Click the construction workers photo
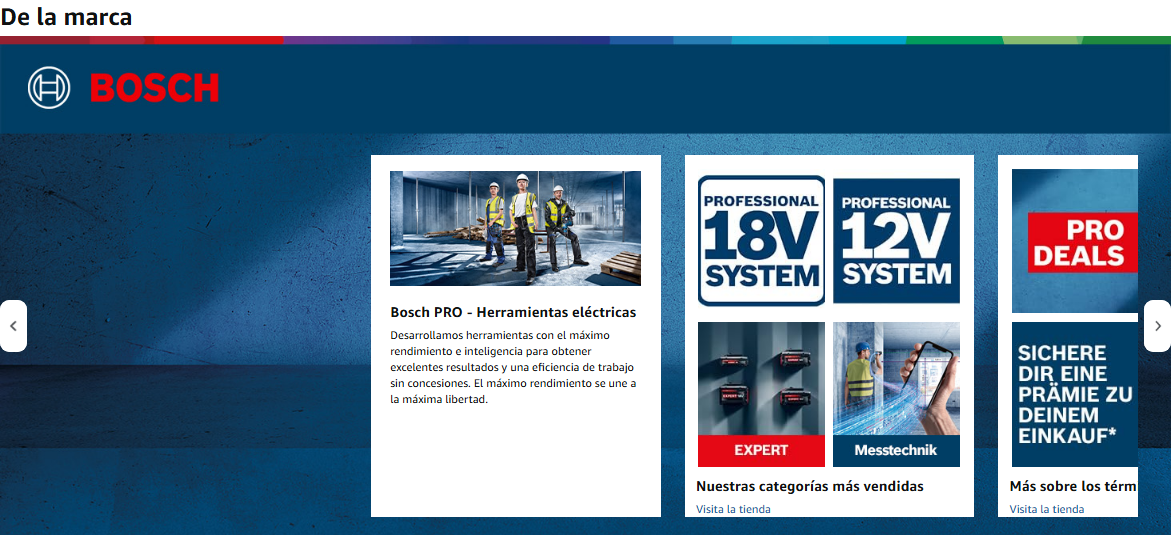 click(515, 228)
